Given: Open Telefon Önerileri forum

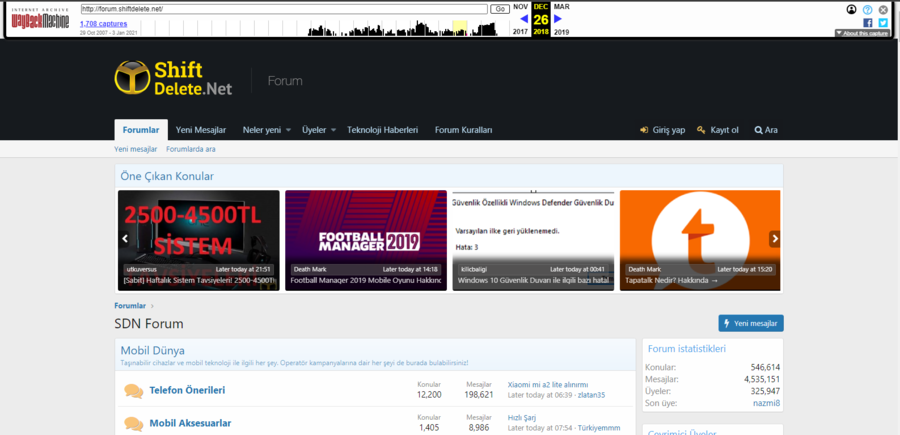Looking at the screenshot, I should tap(187, 390).
